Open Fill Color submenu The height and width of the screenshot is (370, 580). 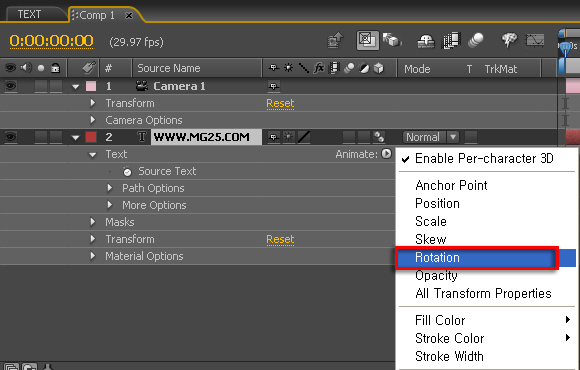coord(486,320)
